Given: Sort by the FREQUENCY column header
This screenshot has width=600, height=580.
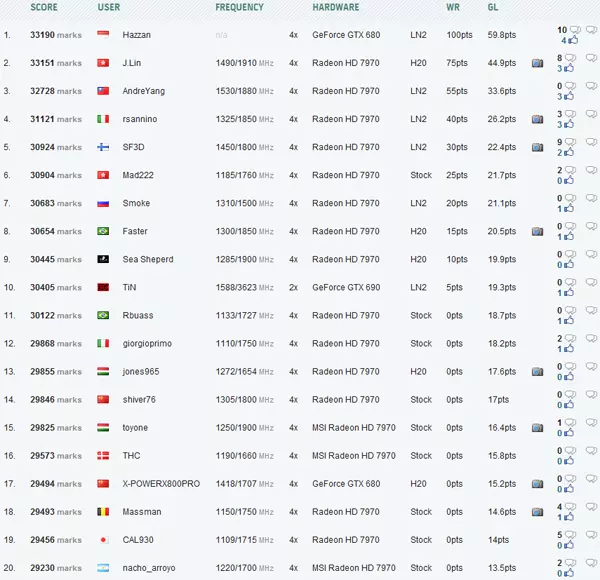Looking at the screenshot, I should 240,8.
